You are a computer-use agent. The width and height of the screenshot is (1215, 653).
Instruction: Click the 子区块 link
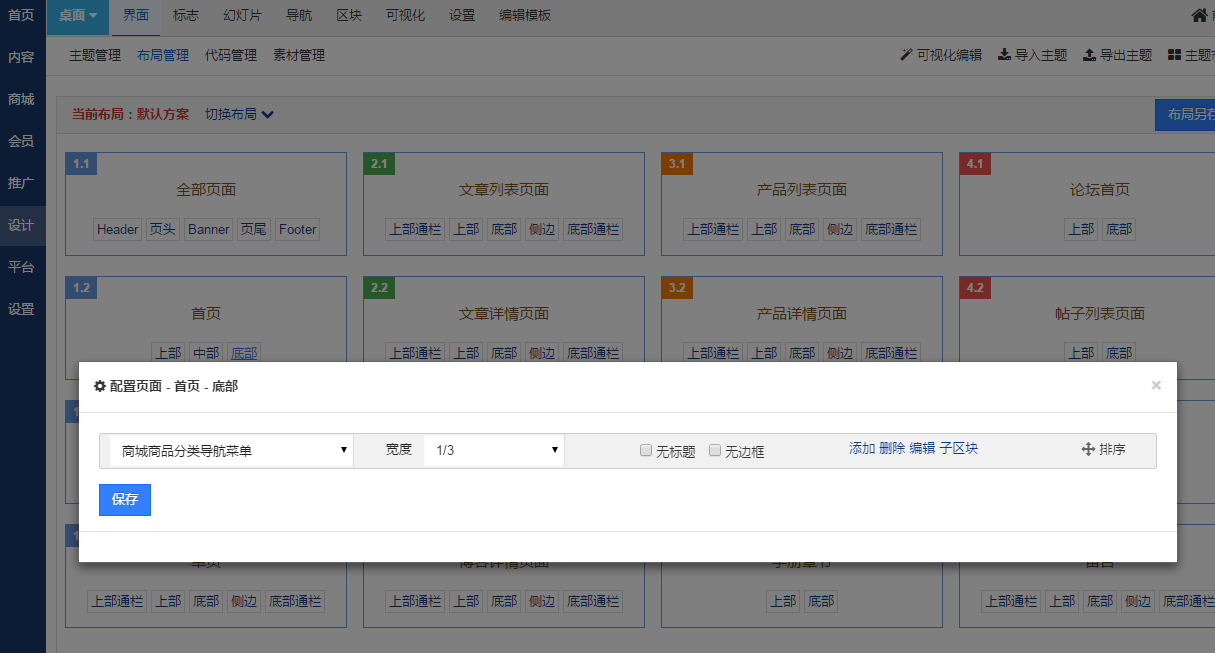coord(958,448)
